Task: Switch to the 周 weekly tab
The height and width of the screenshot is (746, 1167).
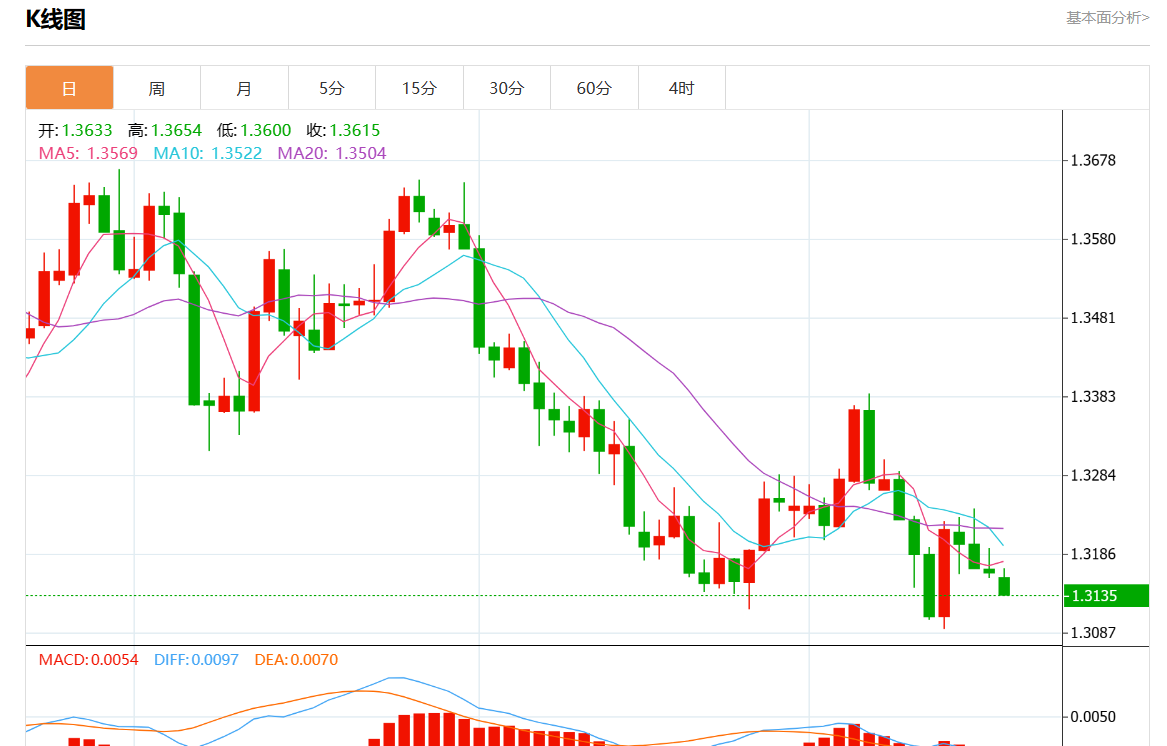Action: [156, 88]
